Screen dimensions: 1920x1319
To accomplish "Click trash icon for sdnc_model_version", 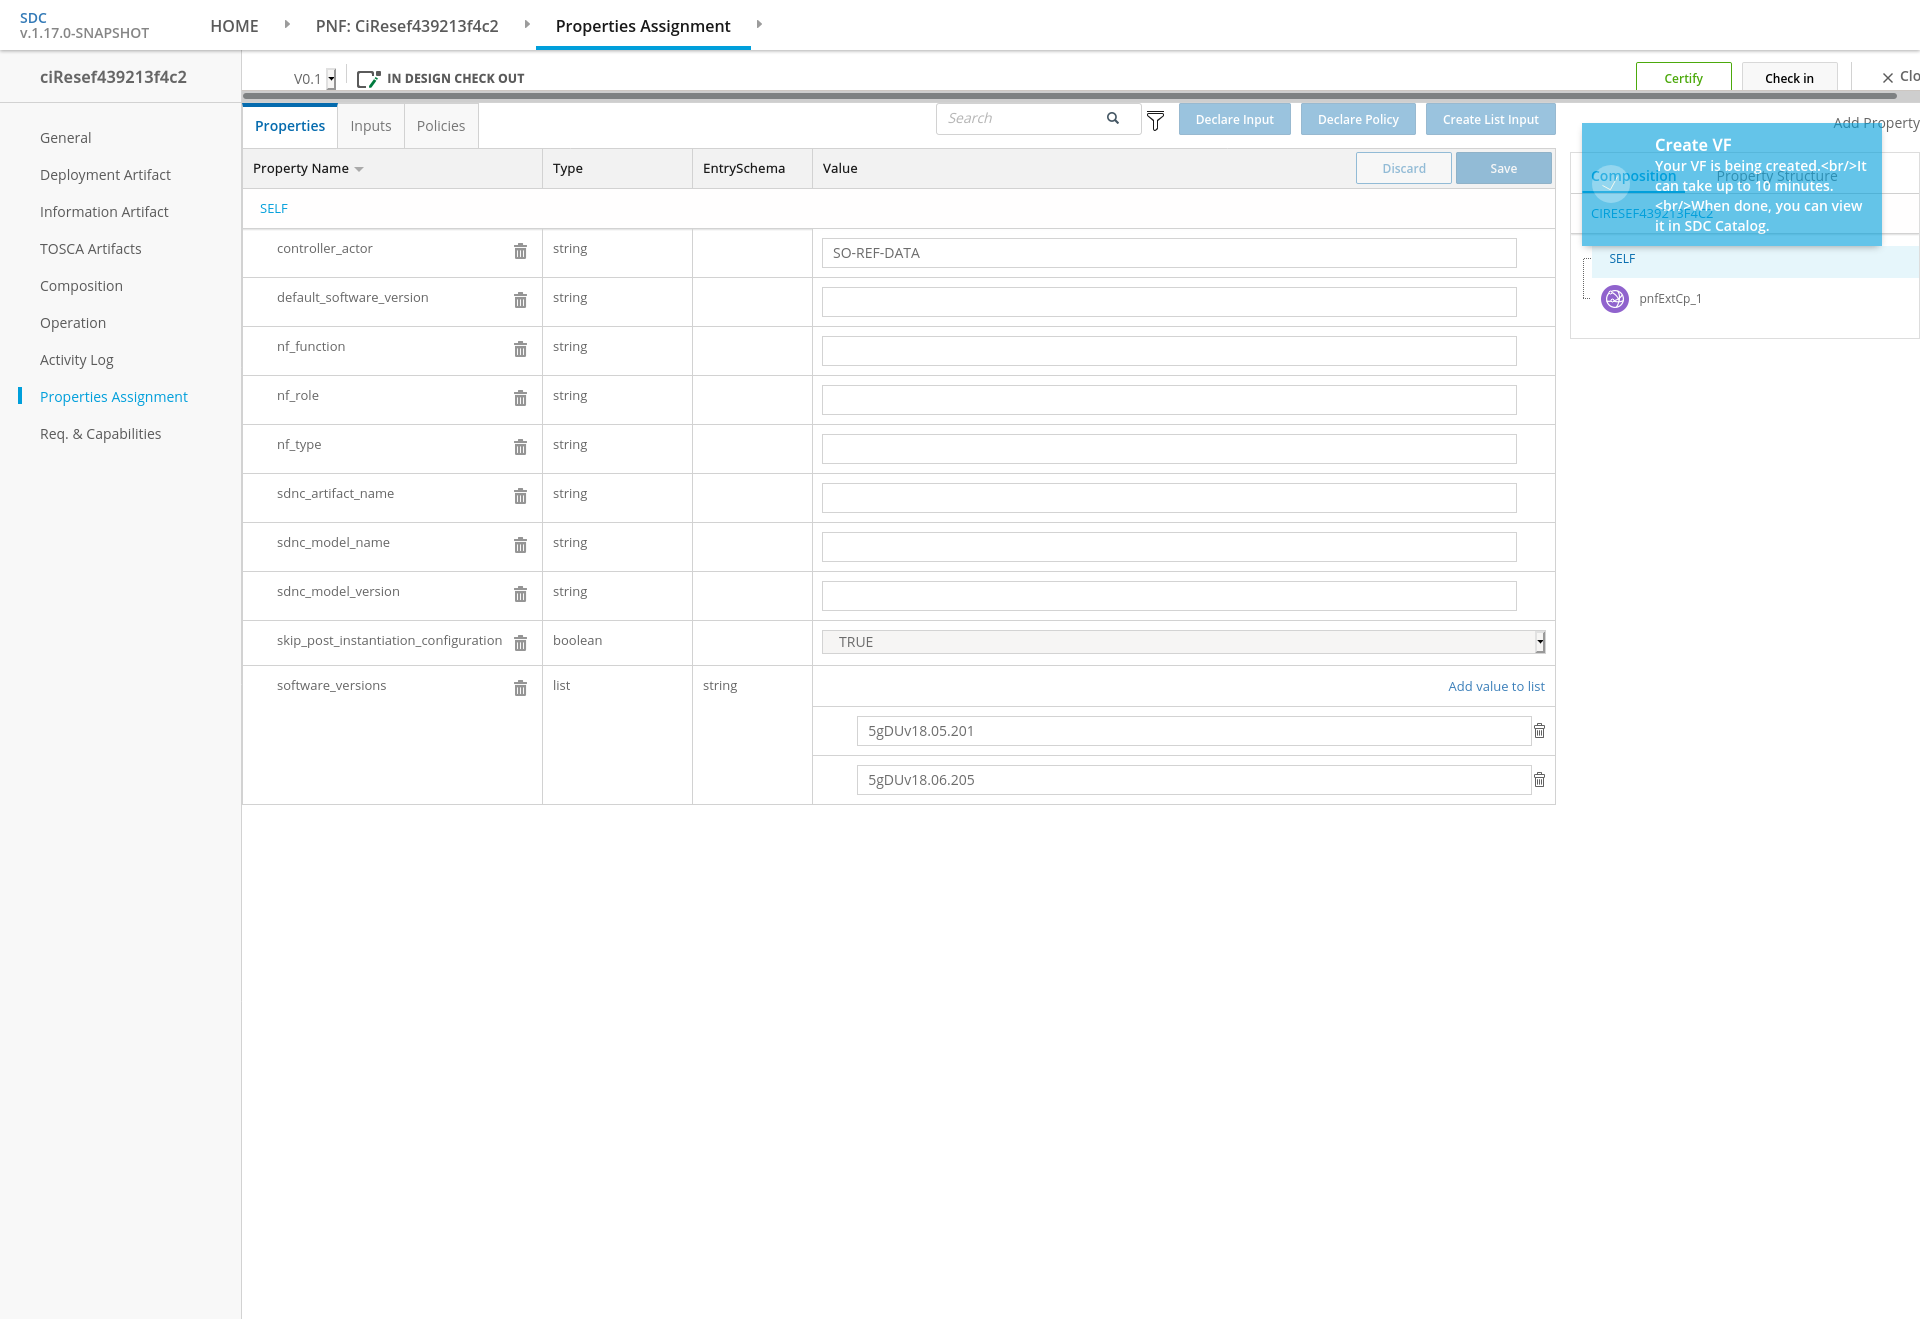I will pos(520,595).
